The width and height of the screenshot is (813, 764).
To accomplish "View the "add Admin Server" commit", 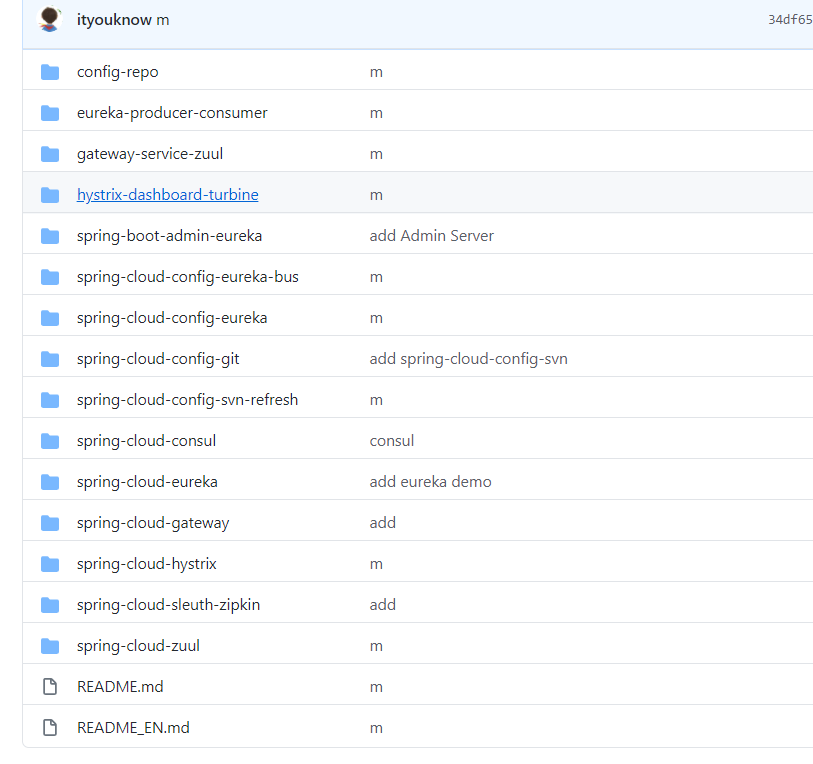I will (431, 236).
